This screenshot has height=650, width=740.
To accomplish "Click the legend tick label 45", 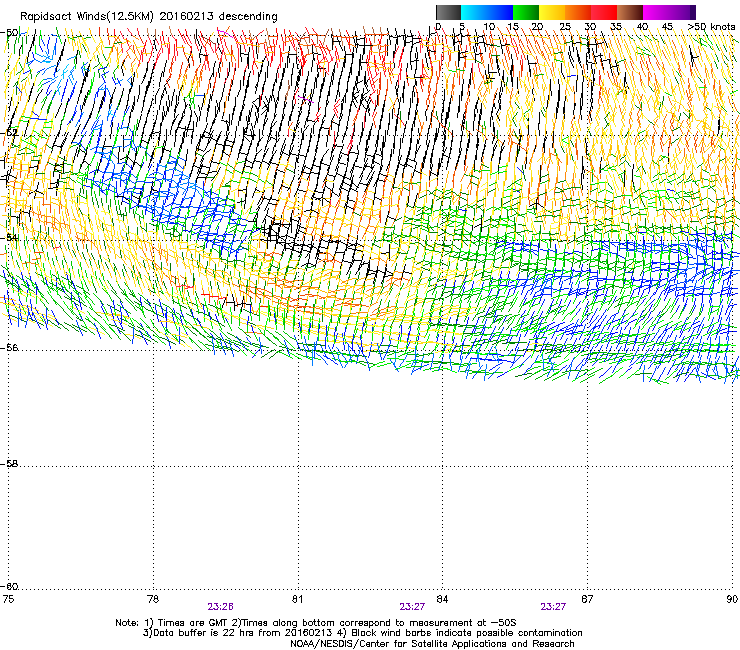I will click(x=667, y=27).
